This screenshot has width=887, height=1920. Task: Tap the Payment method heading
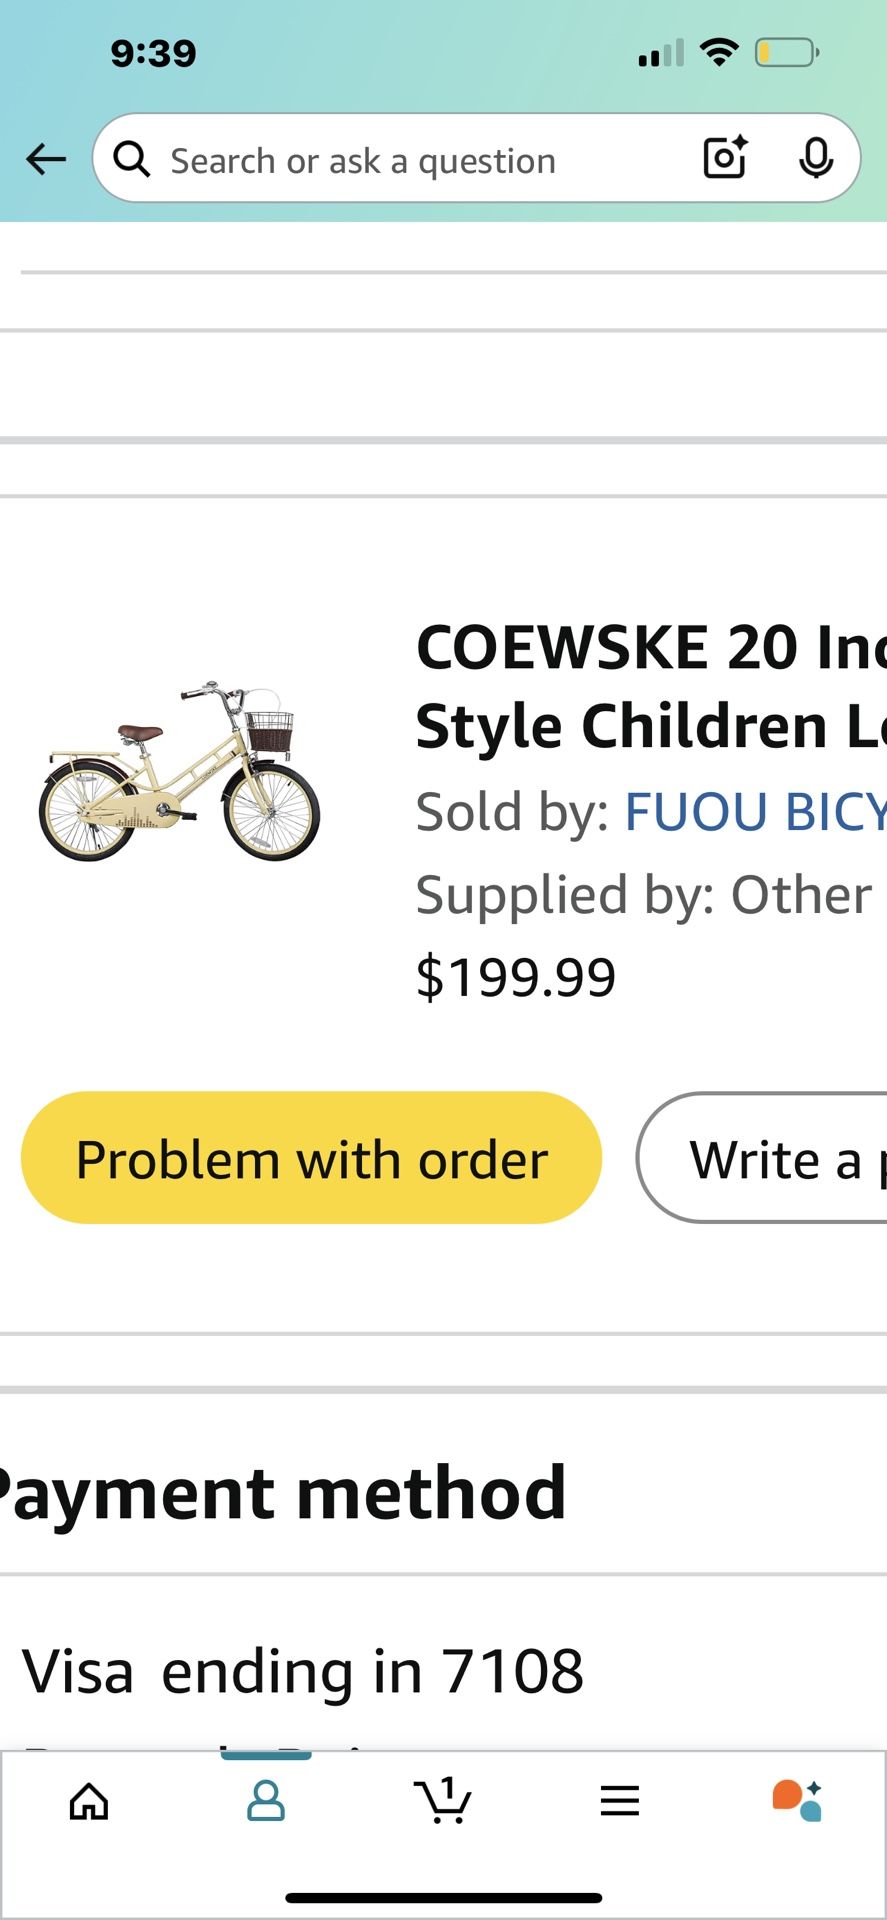[x=280, y=1492]
